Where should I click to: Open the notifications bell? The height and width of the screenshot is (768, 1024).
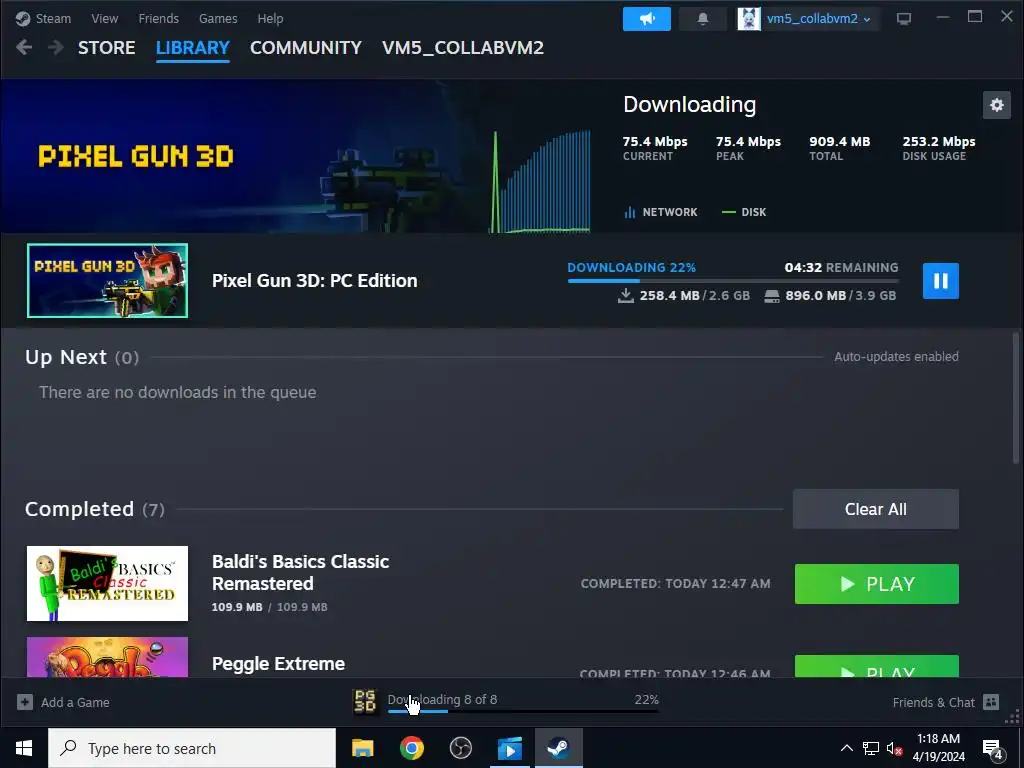point(703,19)
